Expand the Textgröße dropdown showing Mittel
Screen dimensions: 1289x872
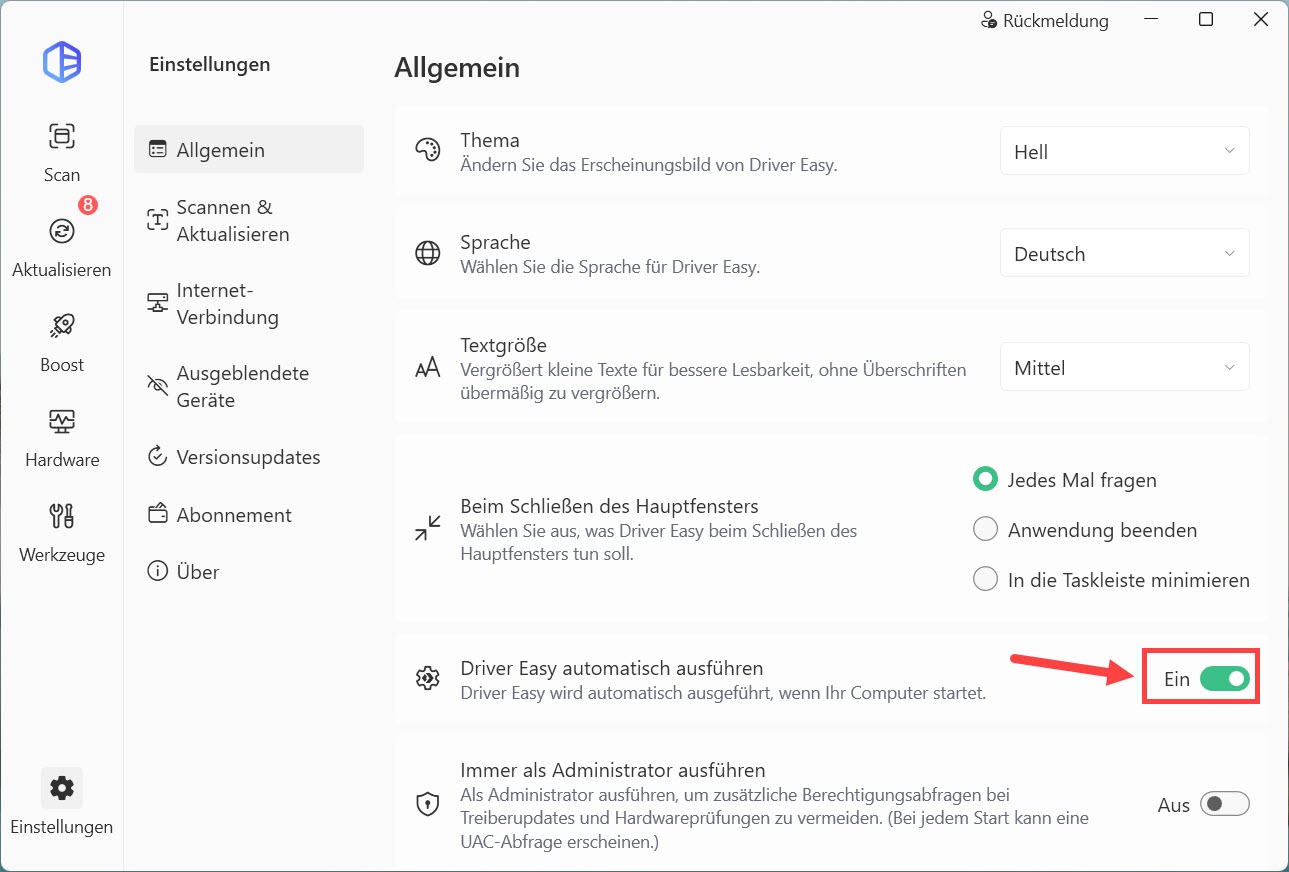[1125, 367]
